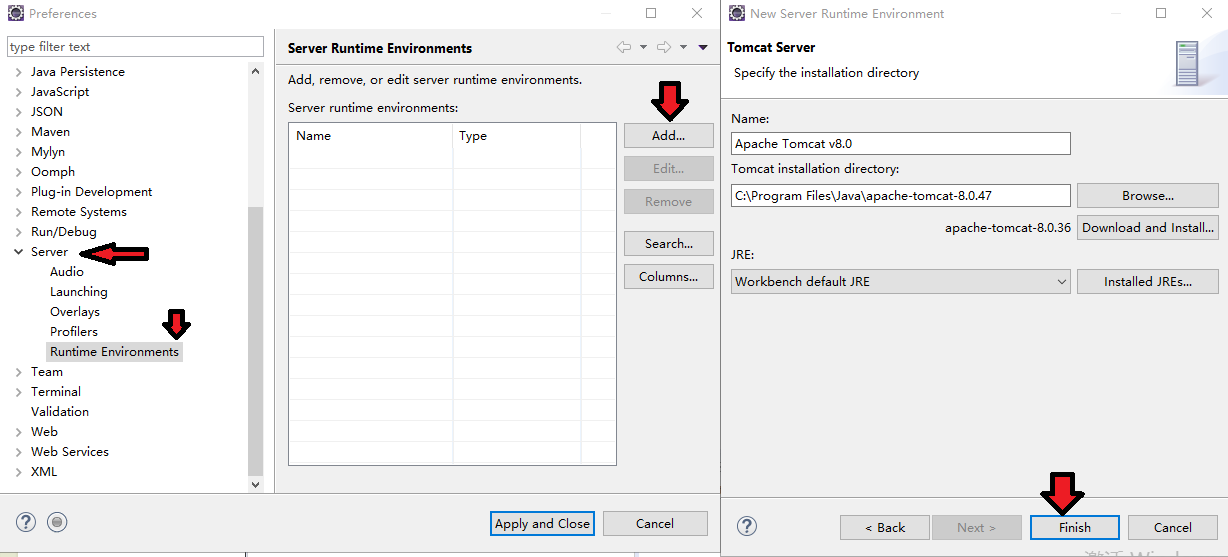Click Apply and Close
1228x557 pixels.
543,523
